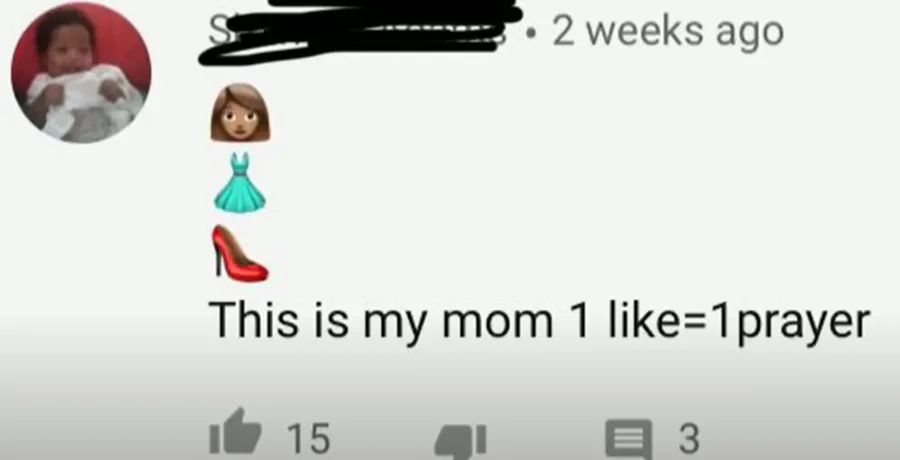Click the first letter of the username
This screenshot has width=900, height=460.
215,33
